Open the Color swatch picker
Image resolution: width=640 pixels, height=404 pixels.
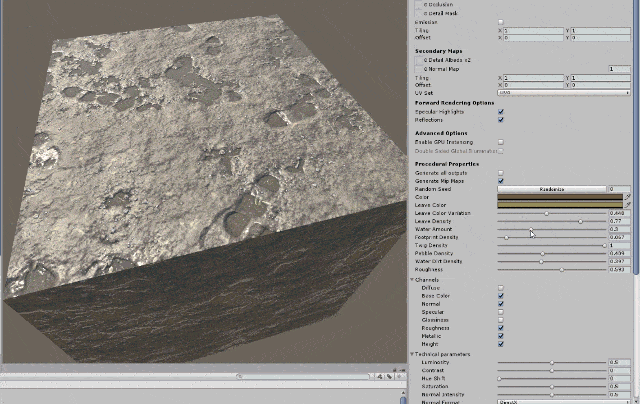[560, 196]
